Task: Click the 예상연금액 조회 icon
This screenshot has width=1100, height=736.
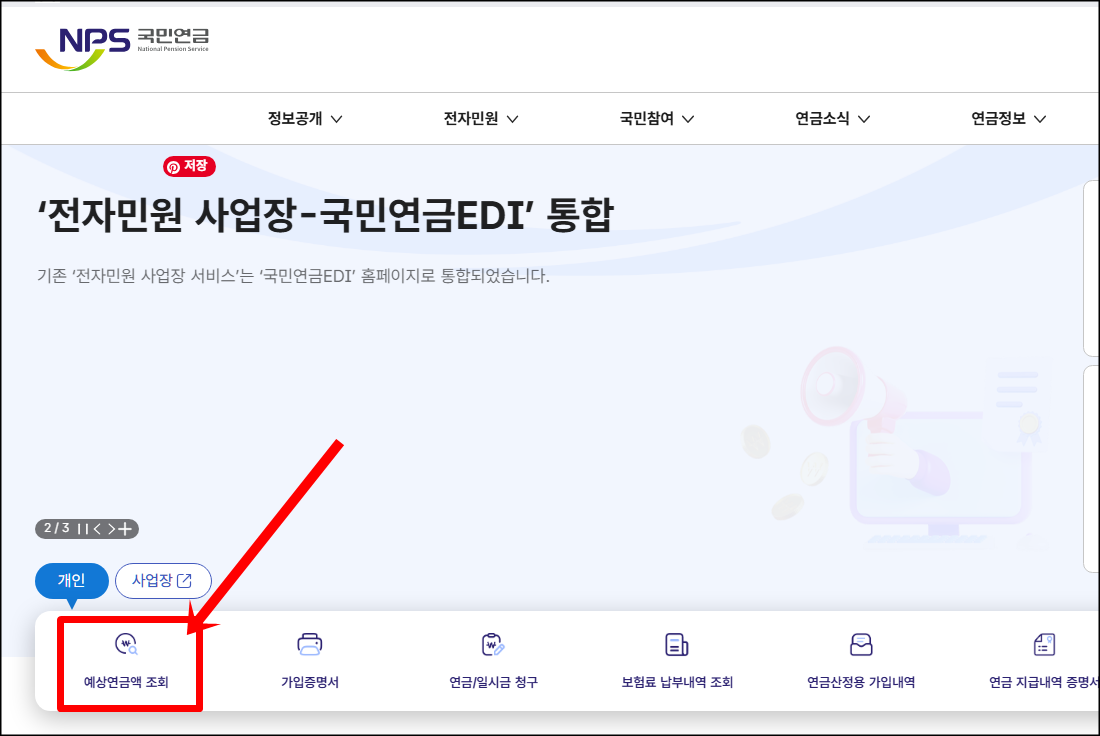Action: [x=126, y=644]
